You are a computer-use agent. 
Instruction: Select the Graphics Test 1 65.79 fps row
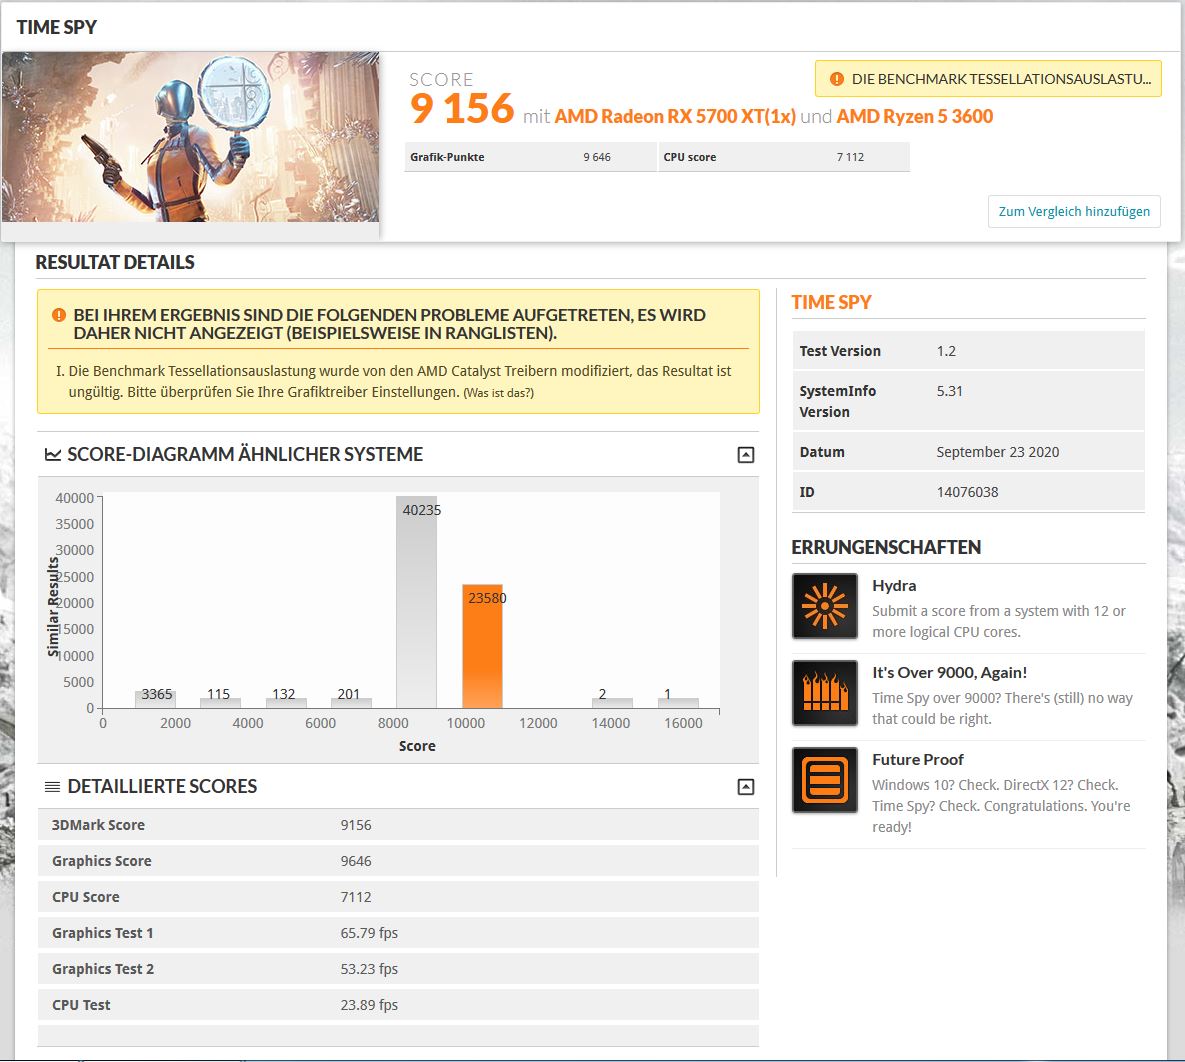398,933
